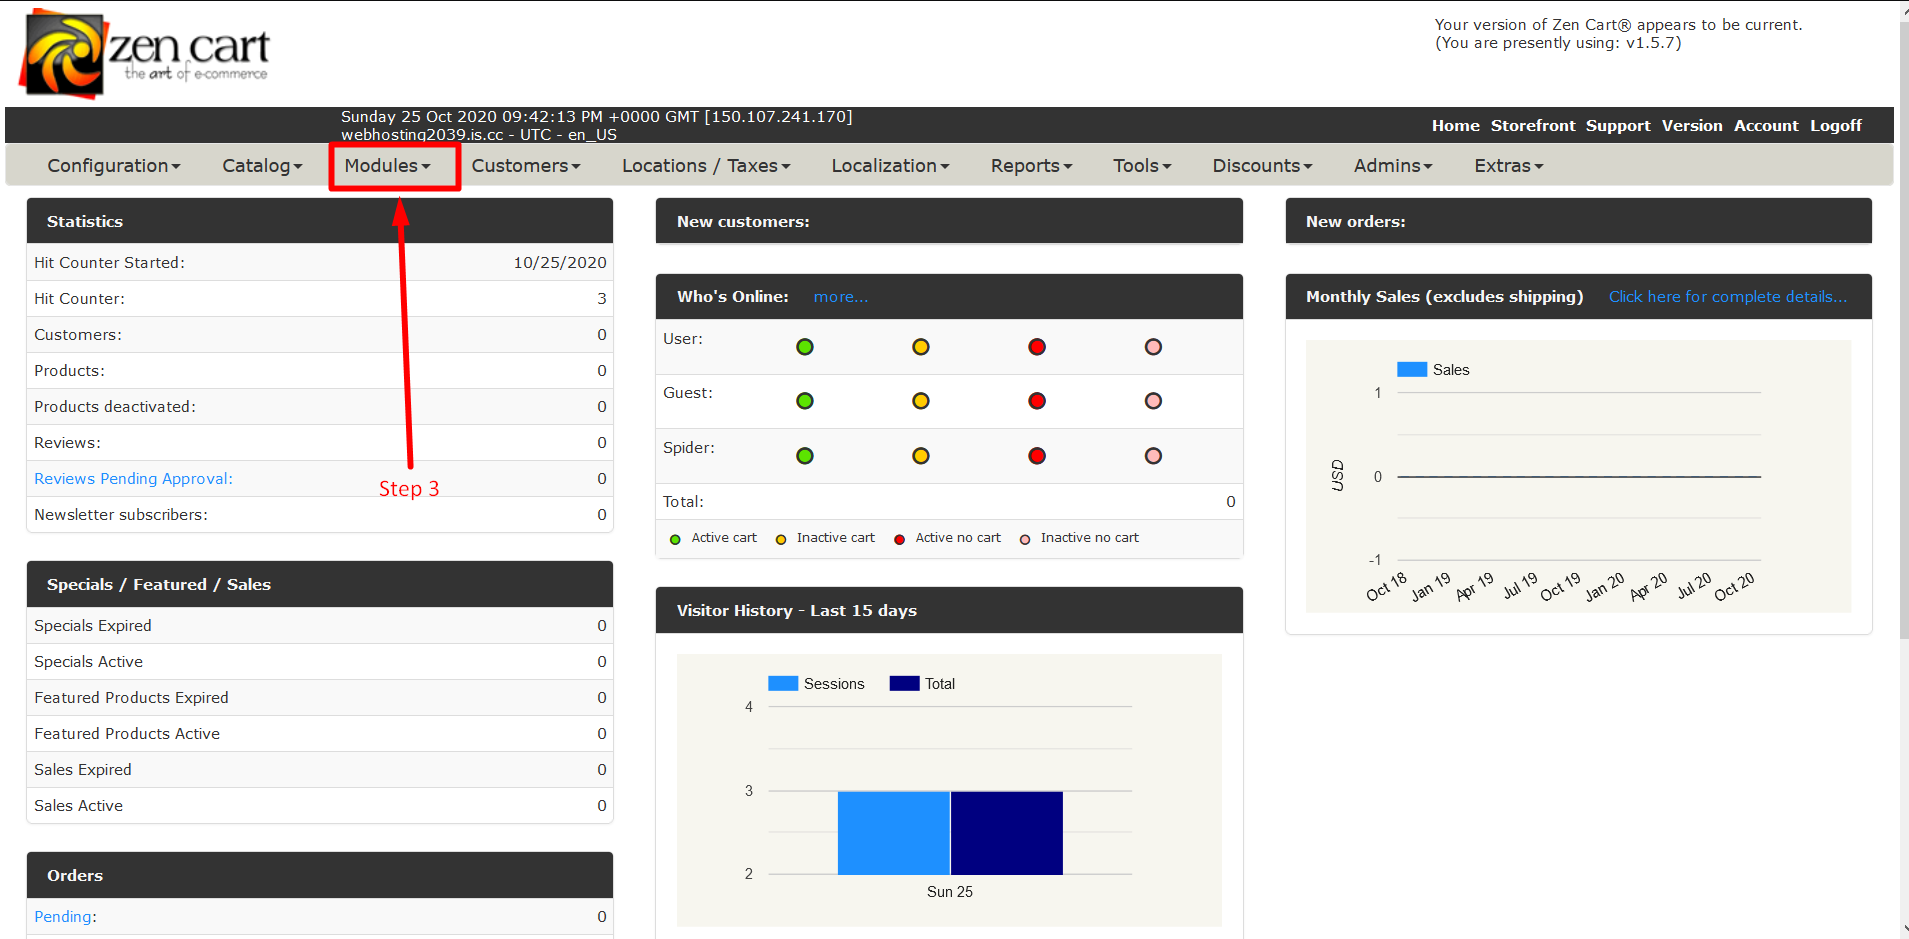Open Reviews Pending Approval link
This screenshot has height=939, width=1909.
point(133,479)
